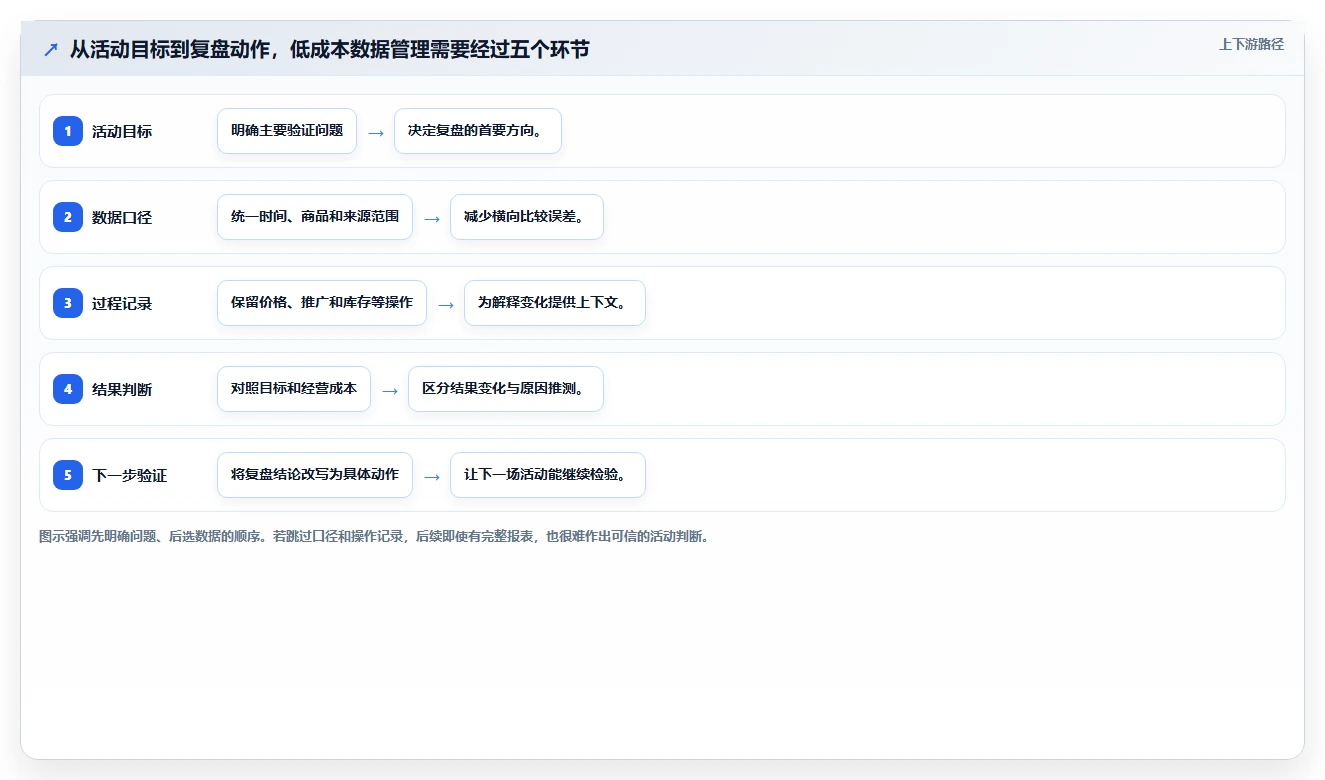
Task: Click the 保留价格、推广和库存等操作 box
Action: tap(322, 303)
